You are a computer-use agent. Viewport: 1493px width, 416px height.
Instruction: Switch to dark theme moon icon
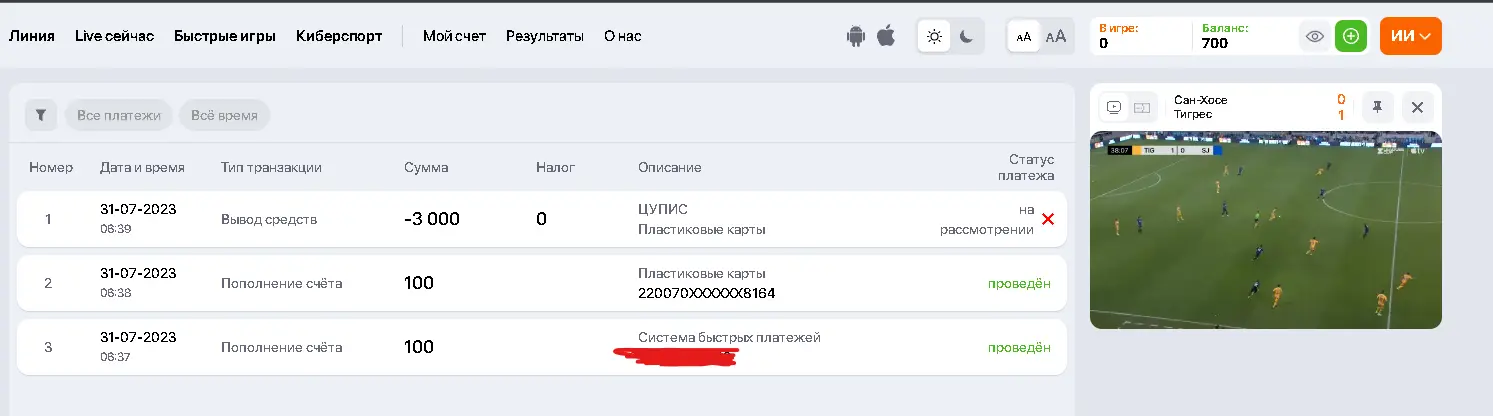coord(967,36)
